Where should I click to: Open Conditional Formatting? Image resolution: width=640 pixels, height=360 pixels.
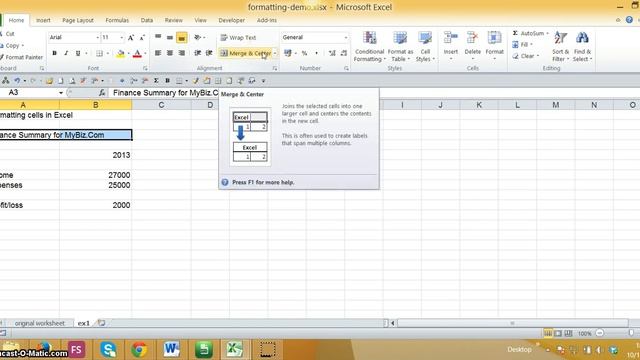tap(369, 47)
